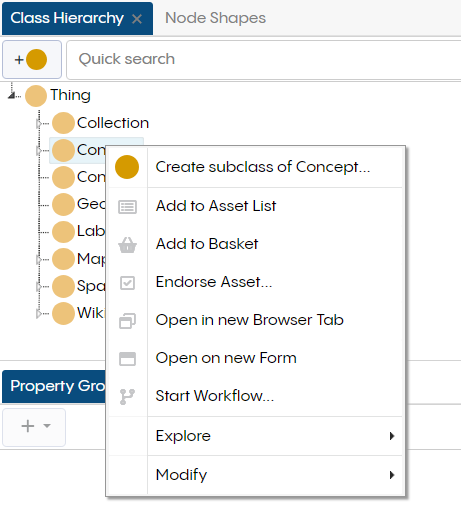Image resolution: width=461 pixels, height=517 pixels.
Task: Click the Spa class circle icon
Action: point(63,286)
